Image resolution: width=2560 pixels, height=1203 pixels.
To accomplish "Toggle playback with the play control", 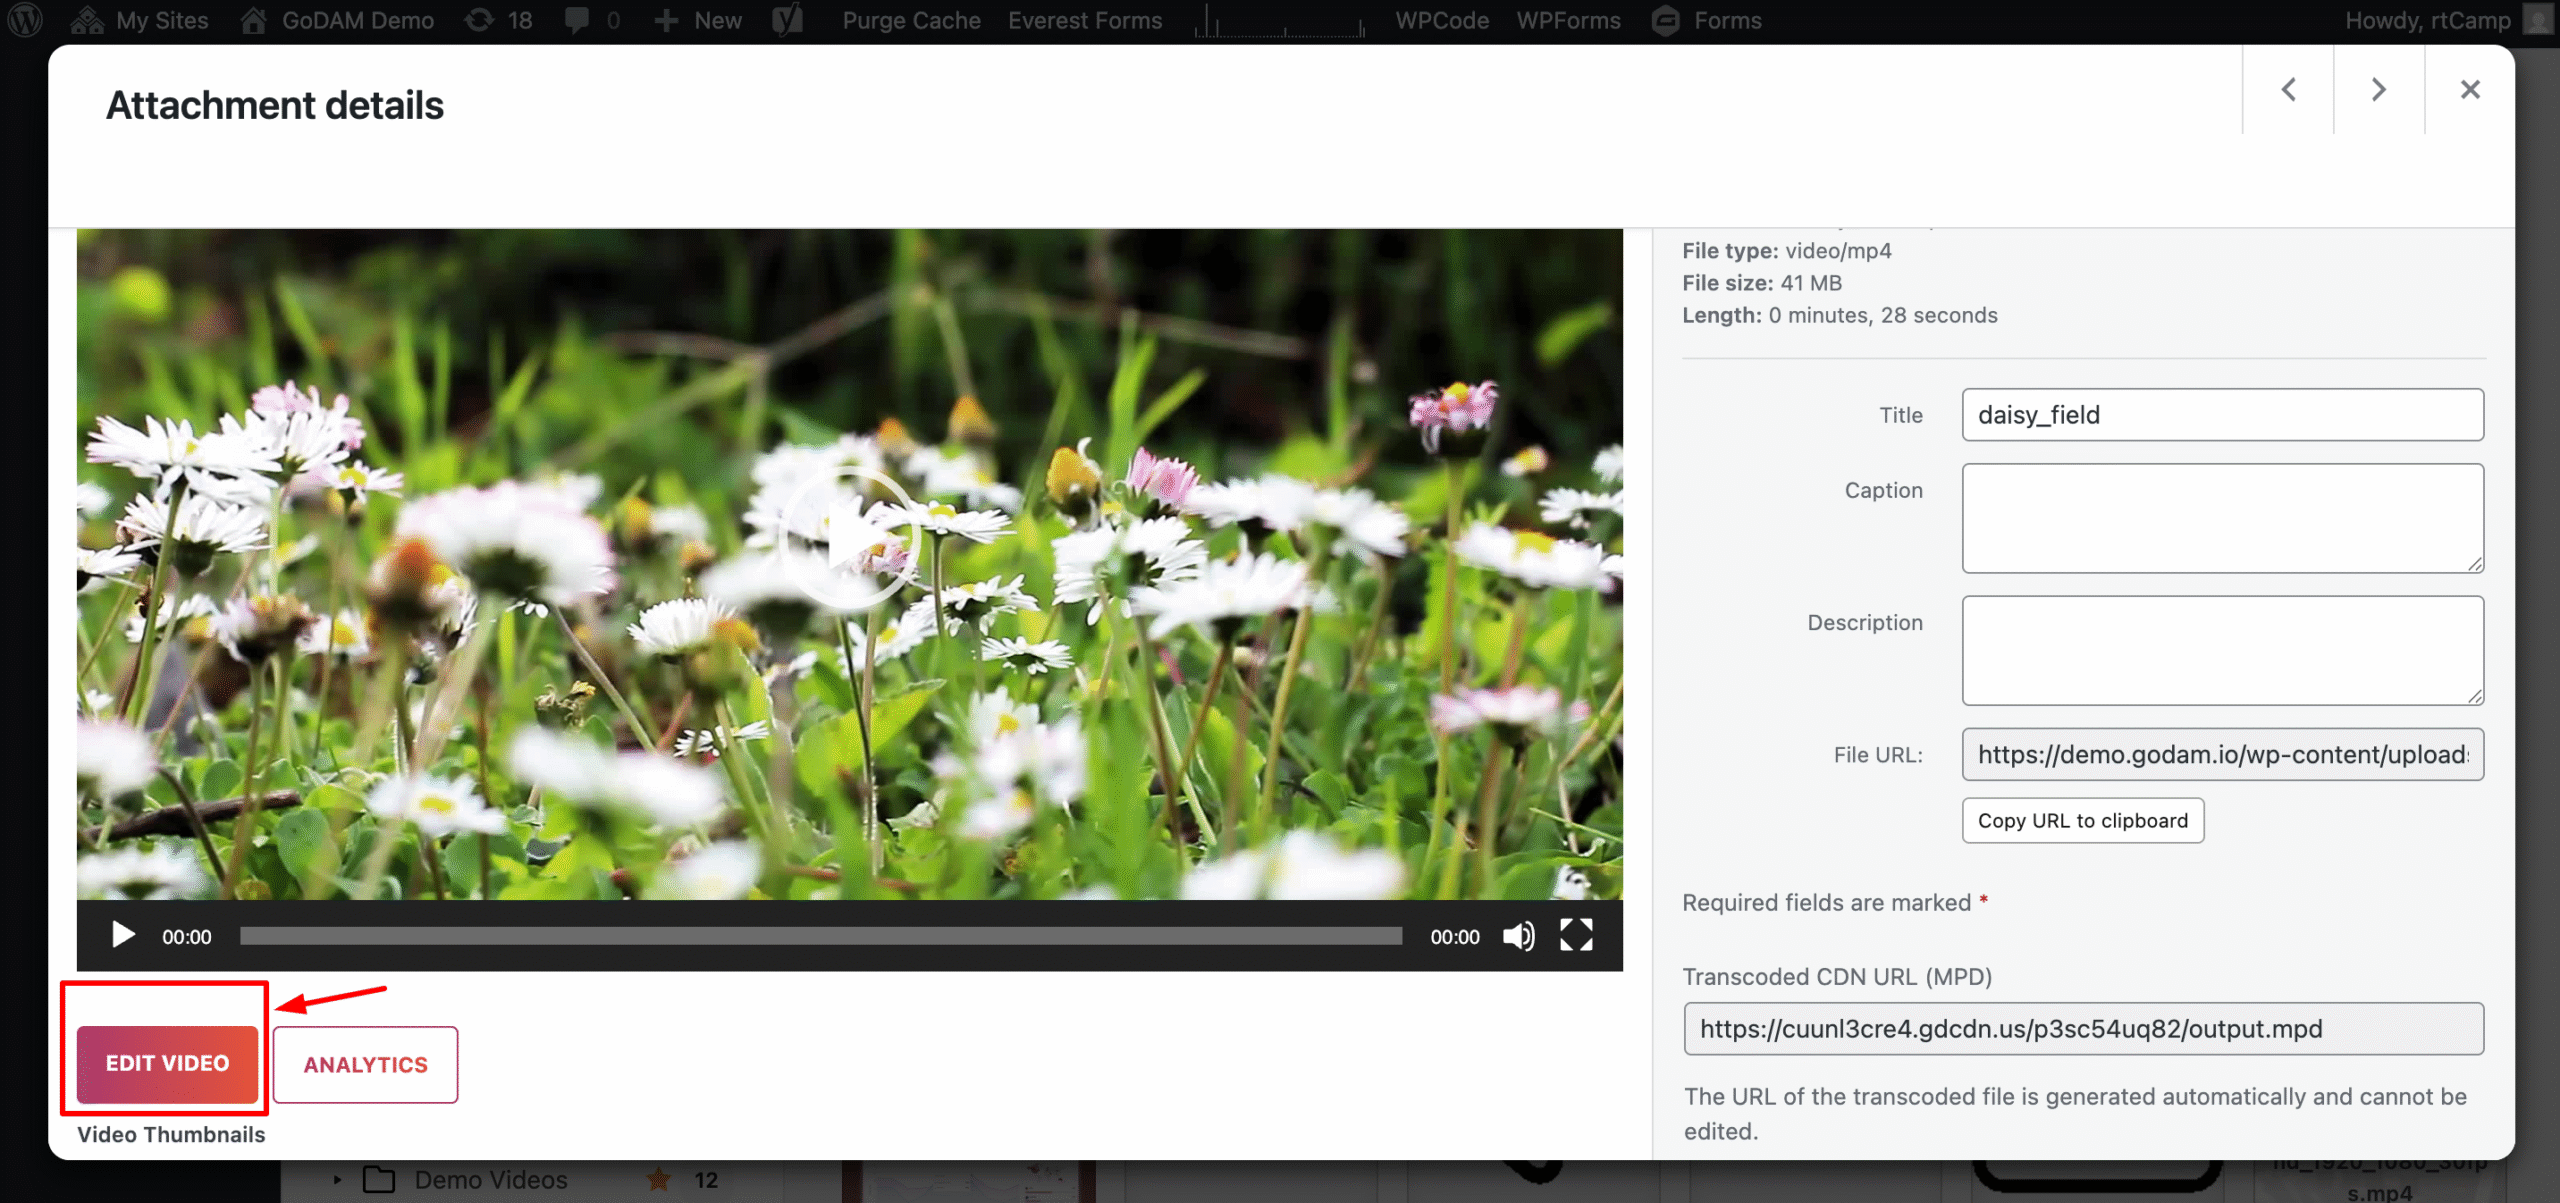I will tap(123, 936).
